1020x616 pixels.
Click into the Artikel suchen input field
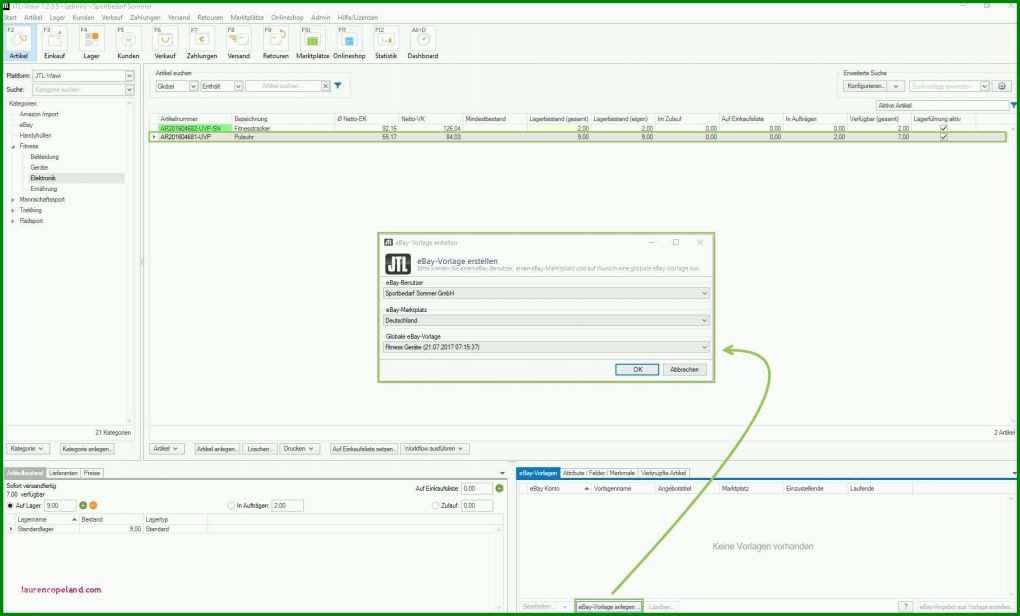284,86
